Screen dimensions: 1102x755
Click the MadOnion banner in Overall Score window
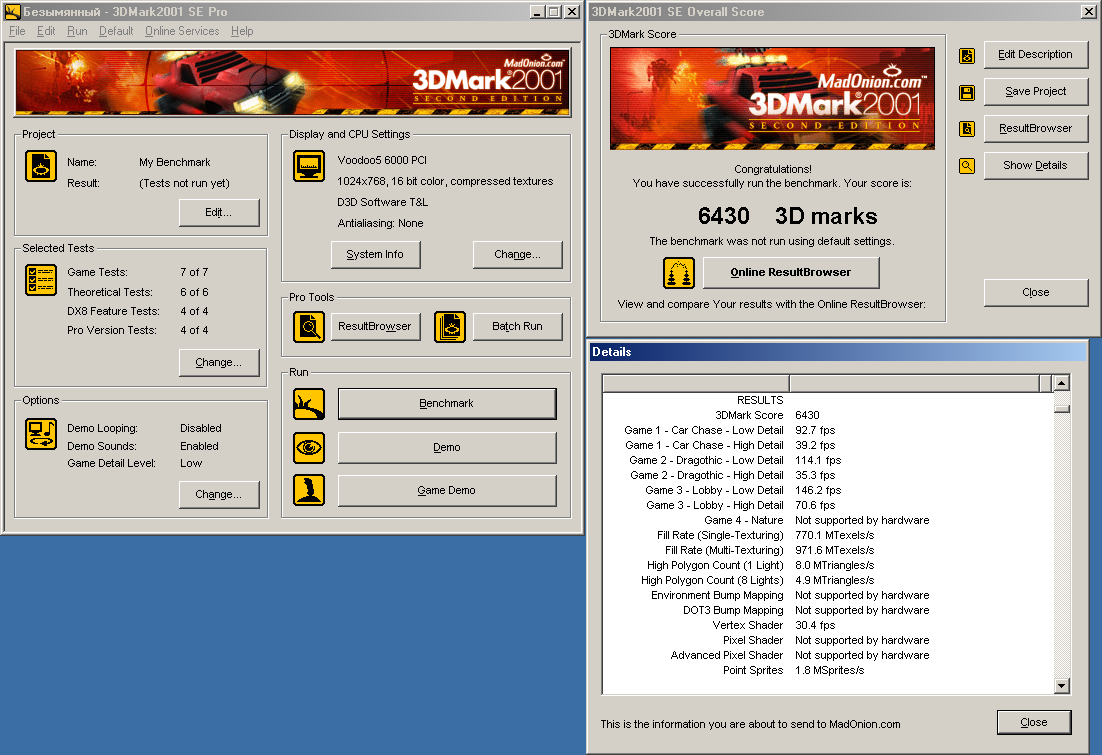coord(772,98)
